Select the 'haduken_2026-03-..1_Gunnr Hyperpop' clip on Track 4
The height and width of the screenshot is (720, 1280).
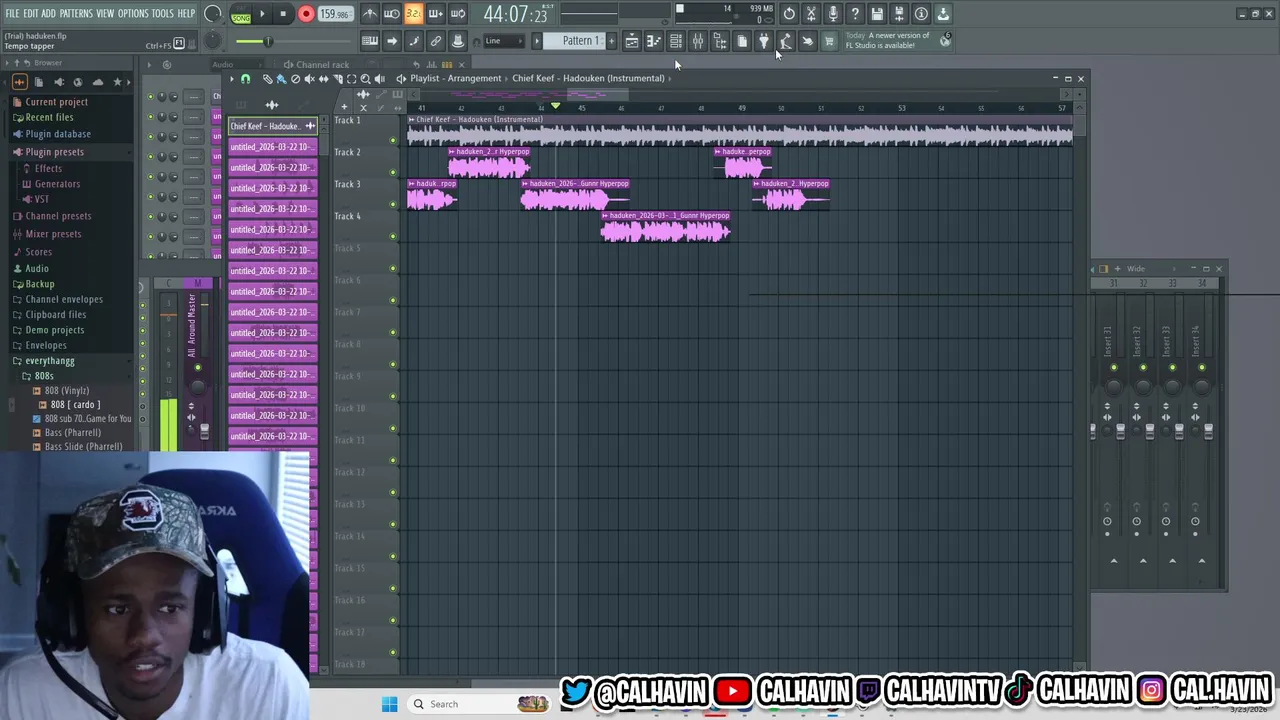(x=666, y=227)
